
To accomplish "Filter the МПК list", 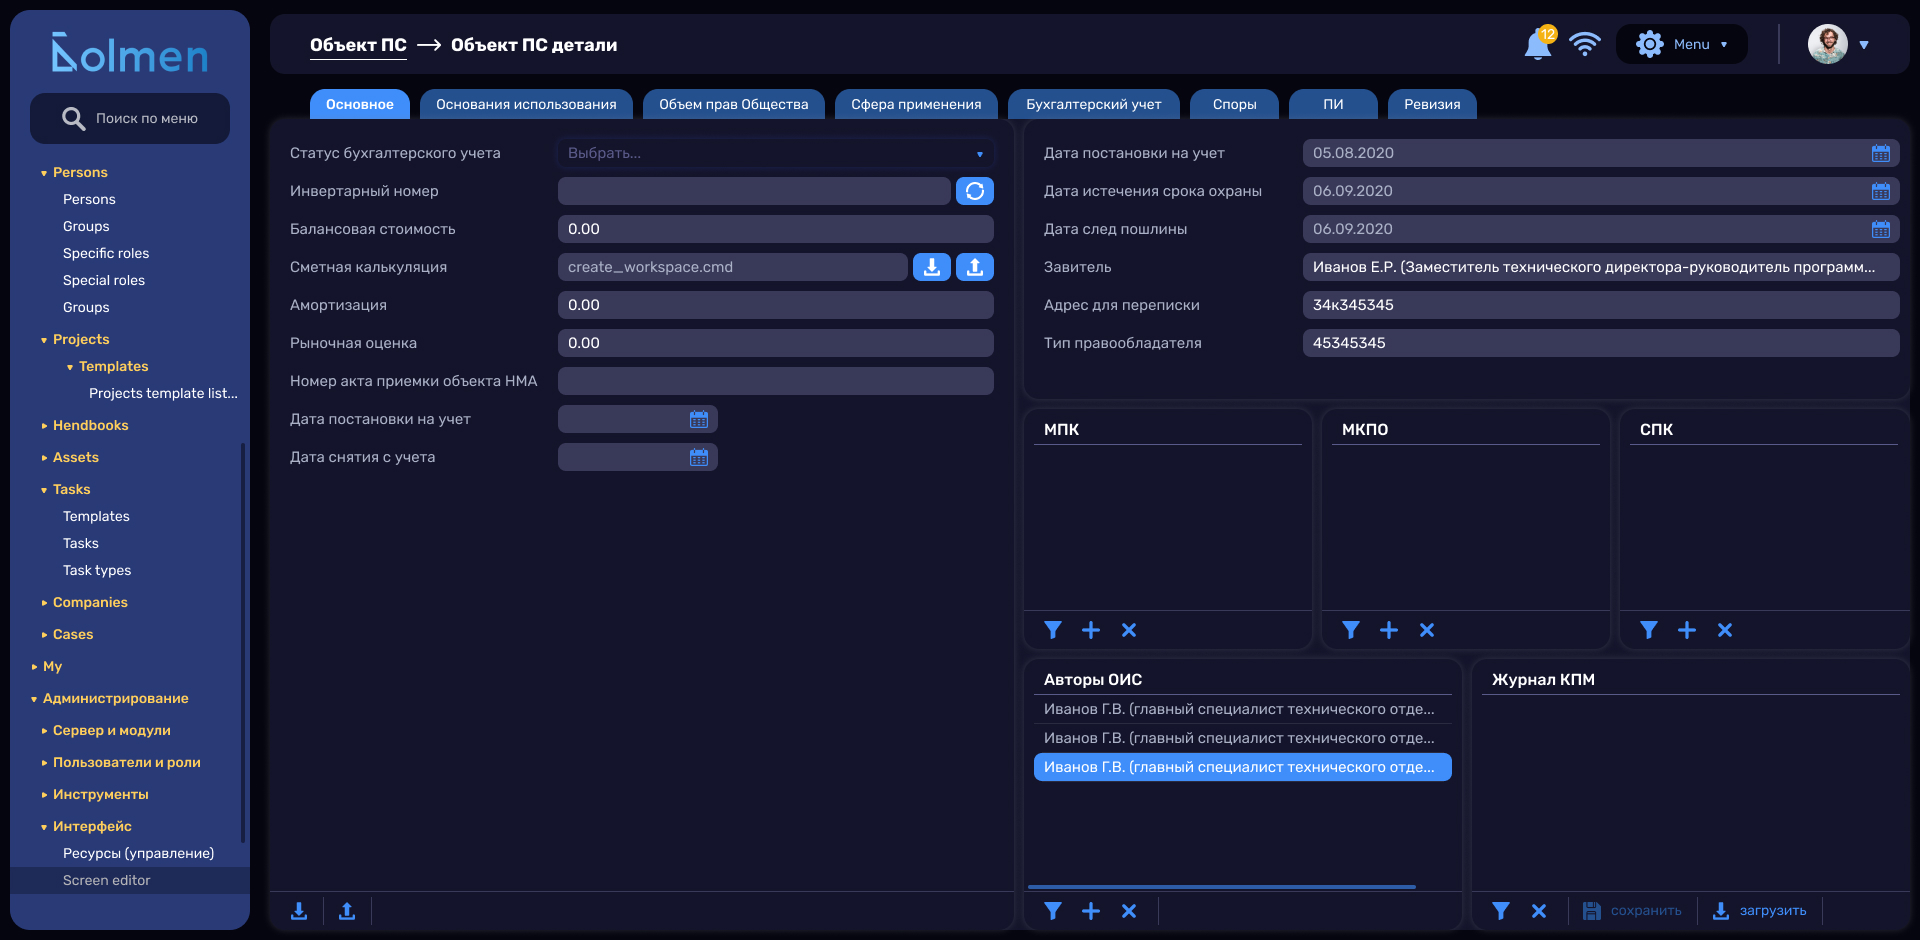I will [x=1053, y=630].
